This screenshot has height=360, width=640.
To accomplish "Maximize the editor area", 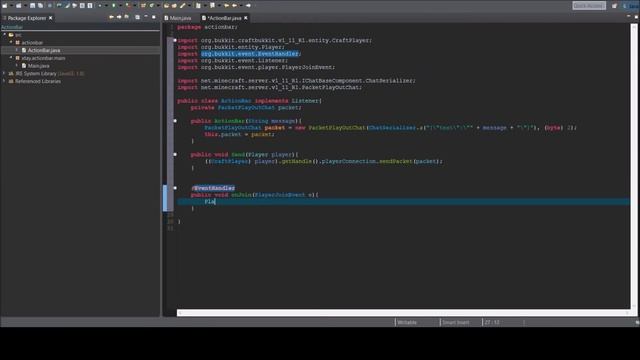I will point(636,17).
